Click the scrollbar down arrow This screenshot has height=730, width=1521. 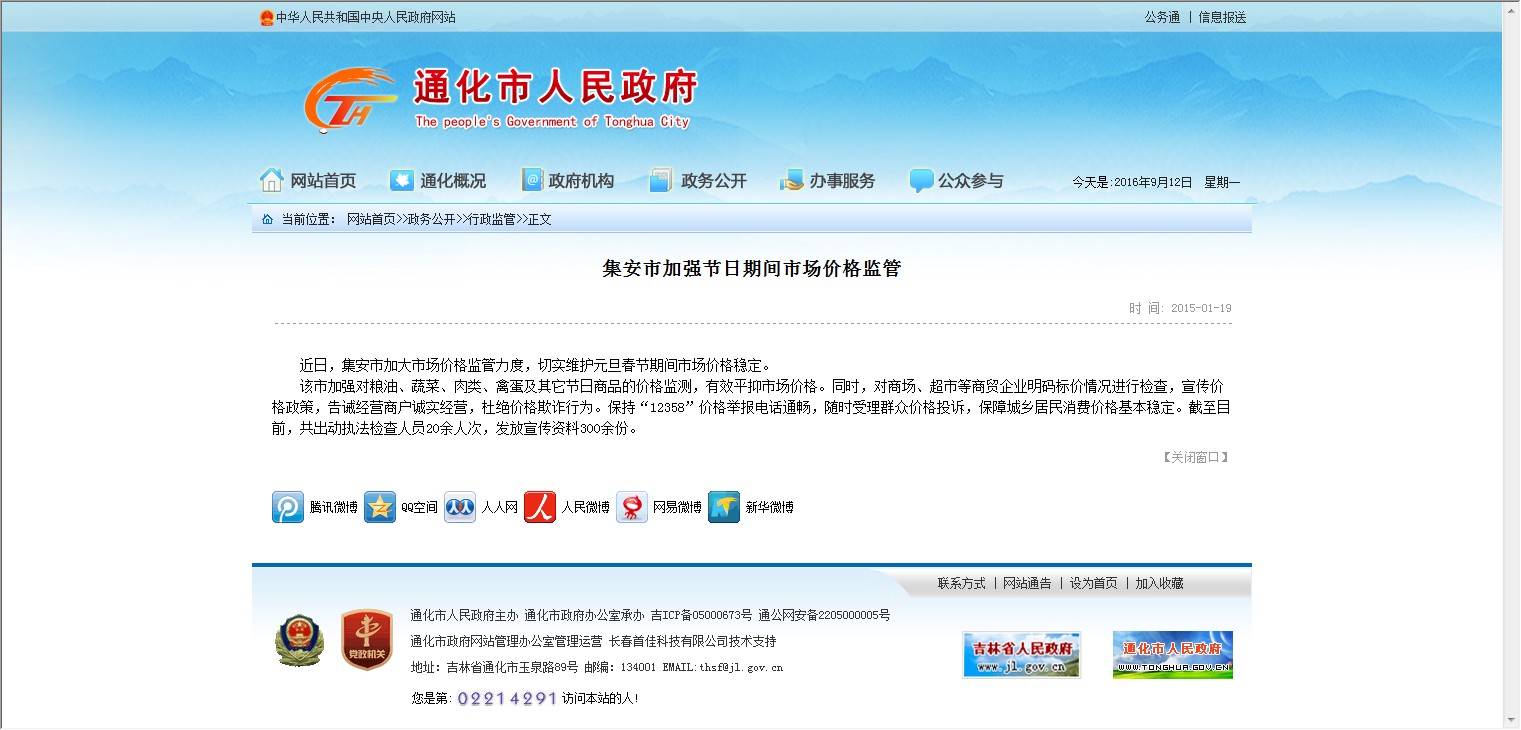pyautogui.click(x=1510, y=719)
